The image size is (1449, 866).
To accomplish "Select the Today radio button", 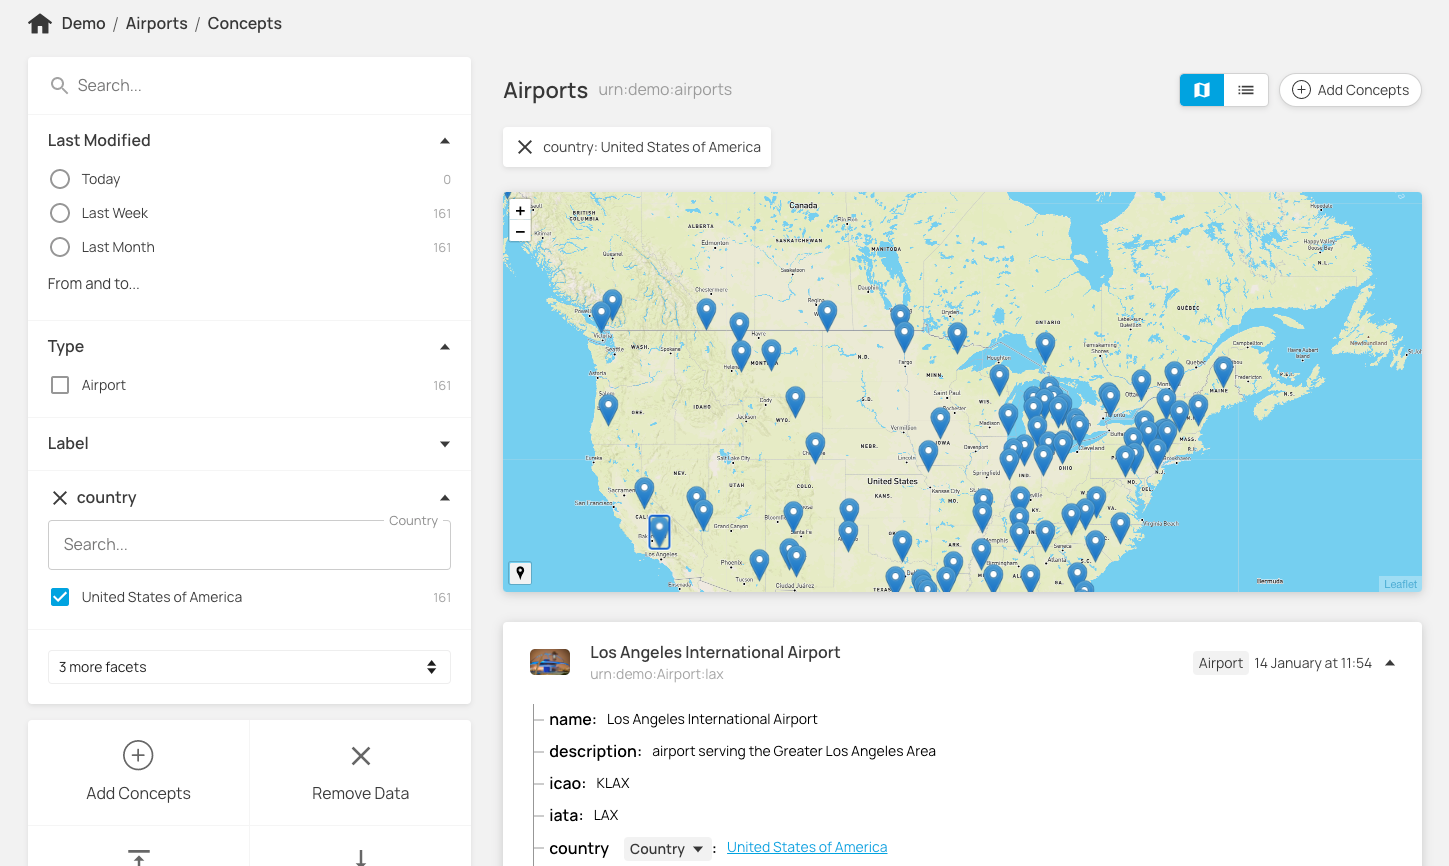I will pyautogui.click(x=60, y=179).
